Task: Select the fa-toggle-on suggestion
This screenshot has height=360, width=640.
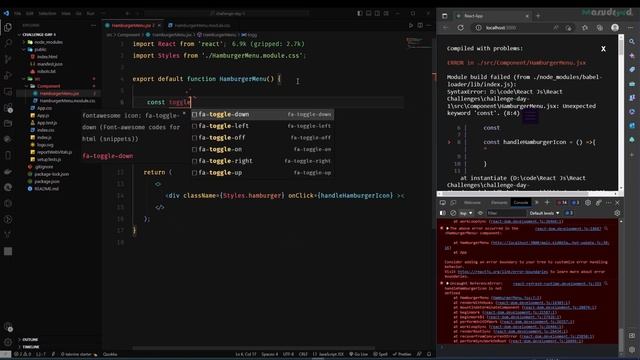Action: click(x=262, y=149)
